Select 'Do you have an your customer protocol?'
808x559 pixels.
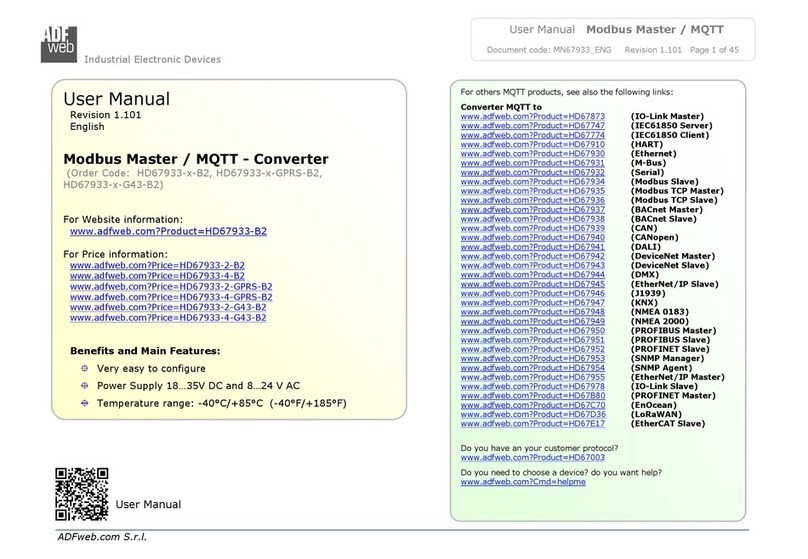tap(539, 448)
